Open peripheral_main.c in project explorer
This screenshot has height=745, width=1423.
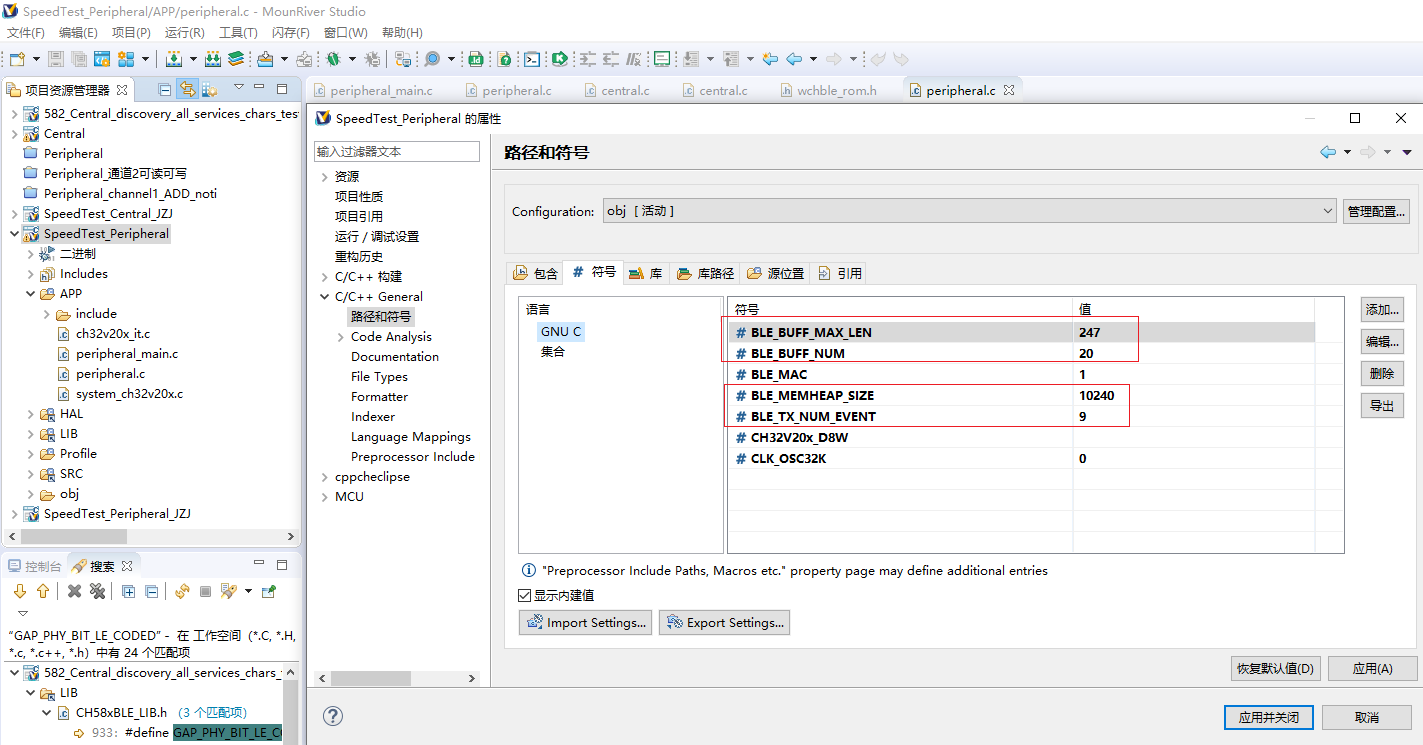point(127,354)
